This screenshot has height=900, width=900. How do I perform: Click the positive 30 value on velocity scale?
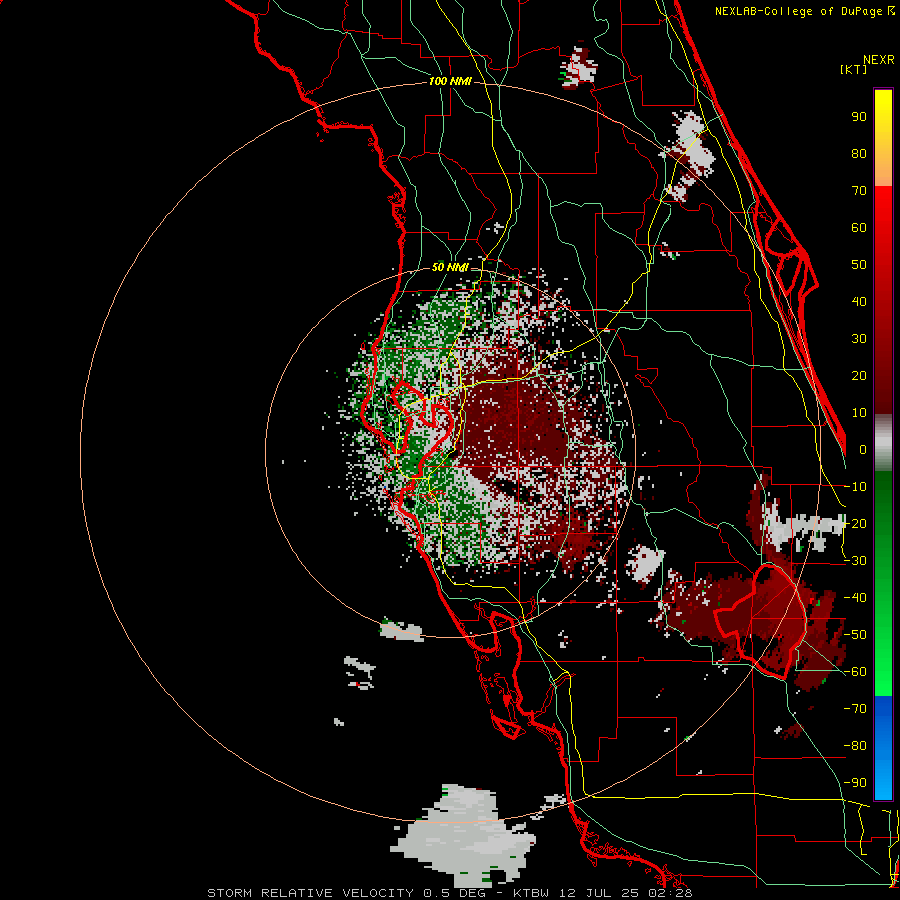[x=859, y=338]
